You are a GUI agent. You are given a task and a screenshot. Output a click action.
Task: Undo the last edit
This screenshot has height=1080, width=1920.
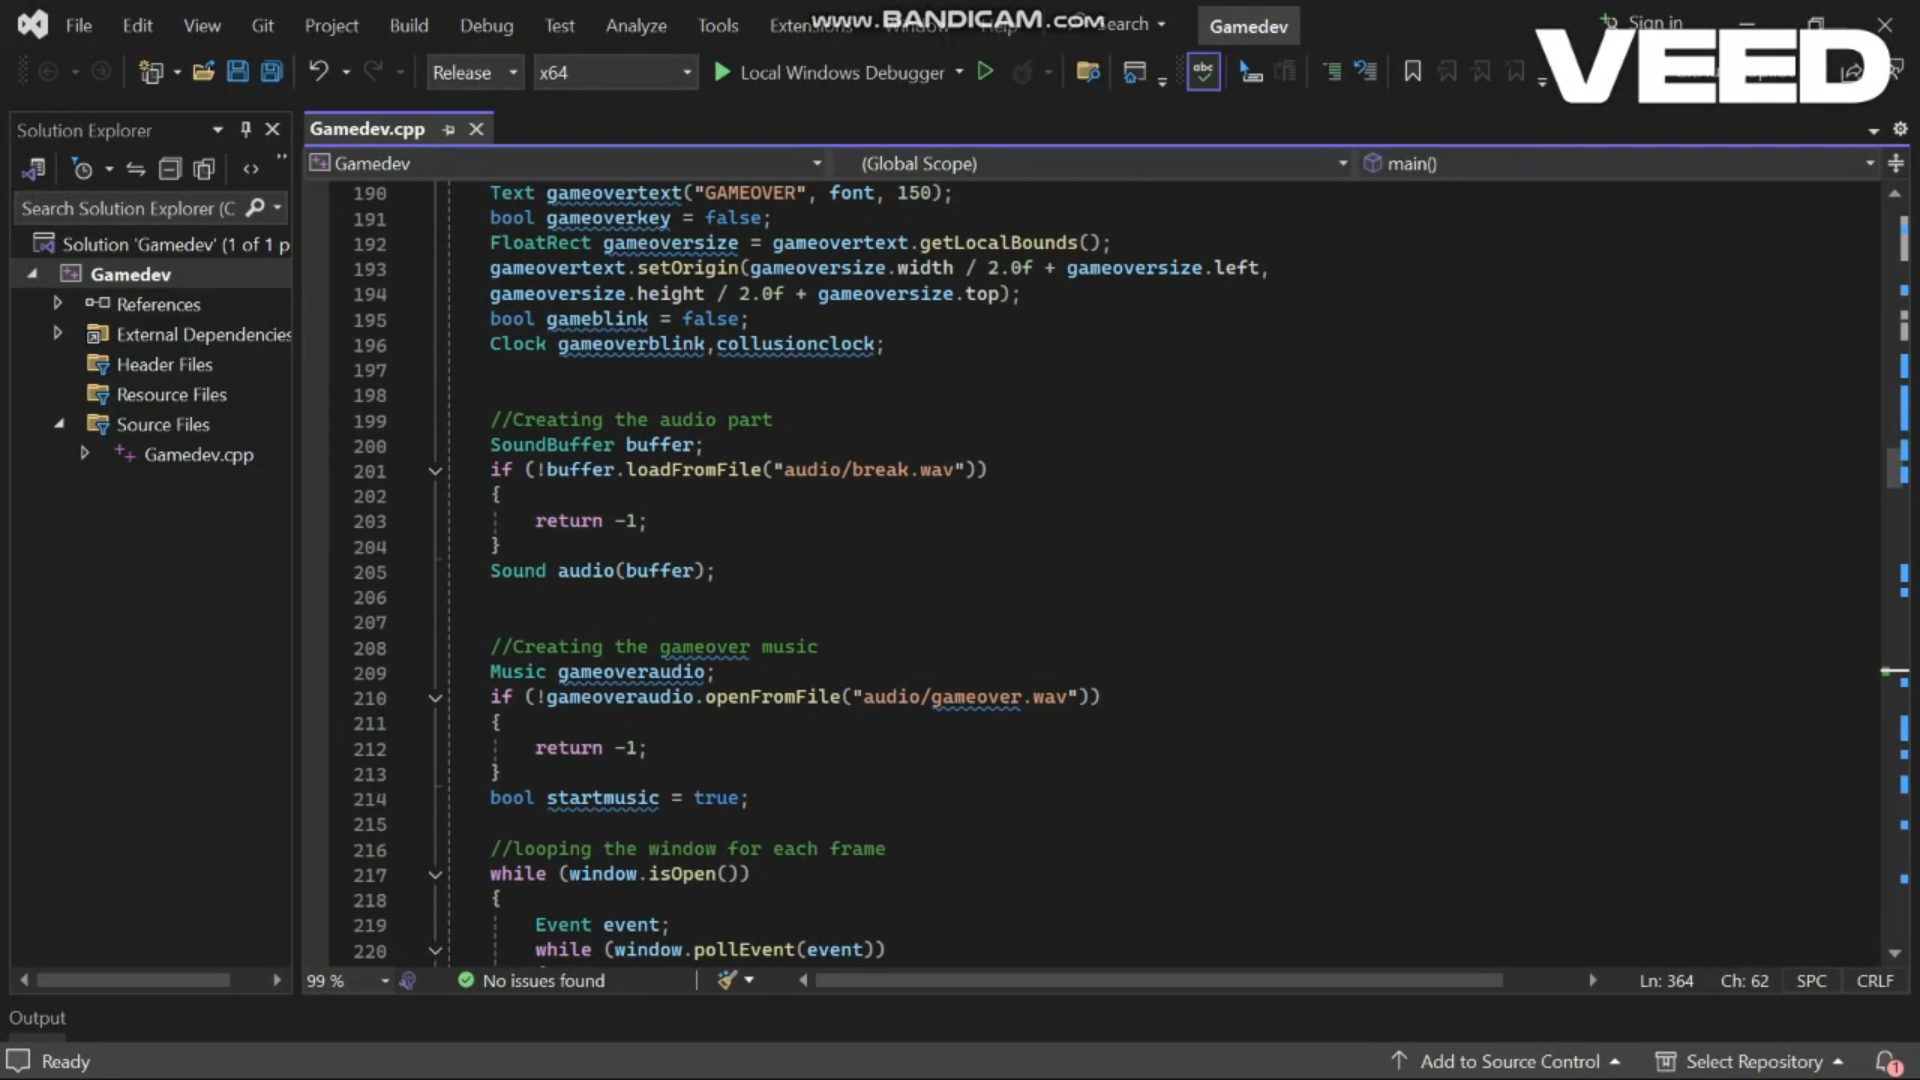point(317,71)
